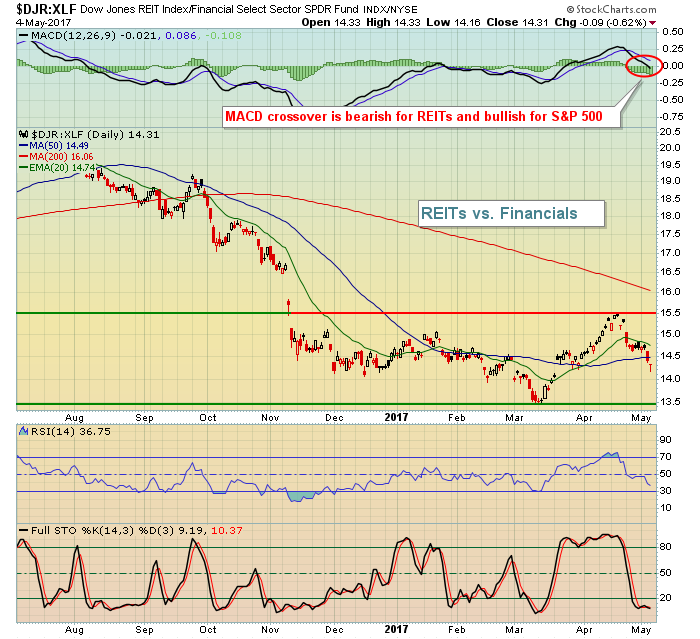This screenshot has width=700, height=639.
Task: Click the 2017 label on the bottom axis
Action: pos(396,629)
